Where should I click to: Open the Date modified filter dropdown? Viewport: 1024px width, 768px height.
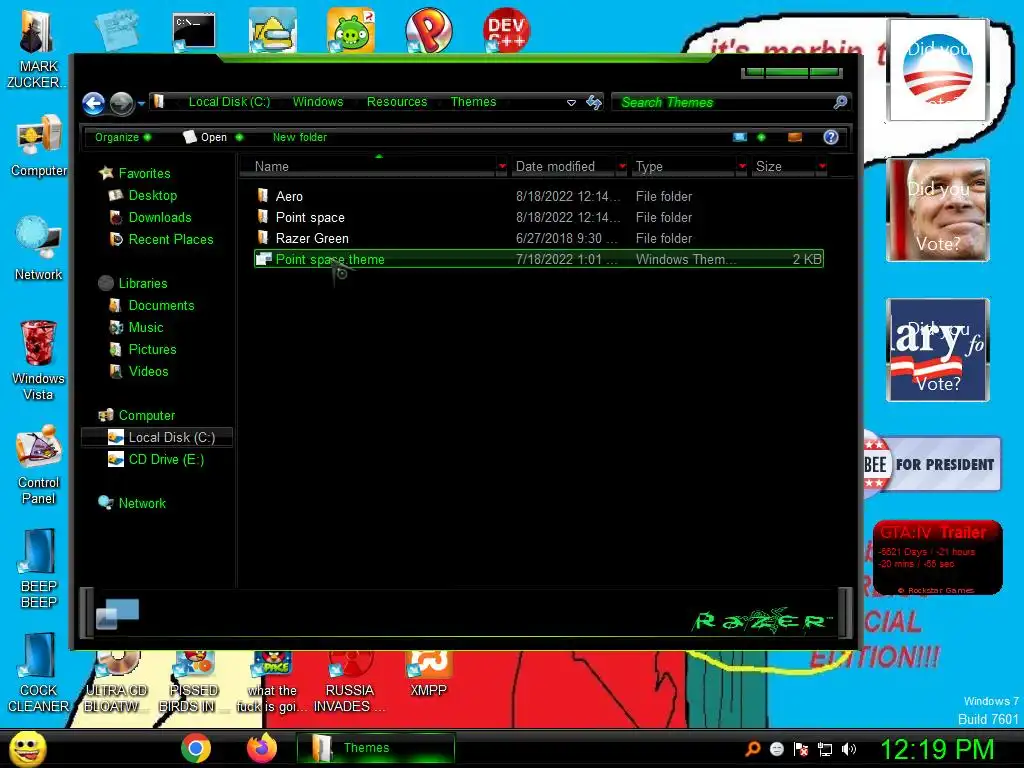tap(622, 167)
